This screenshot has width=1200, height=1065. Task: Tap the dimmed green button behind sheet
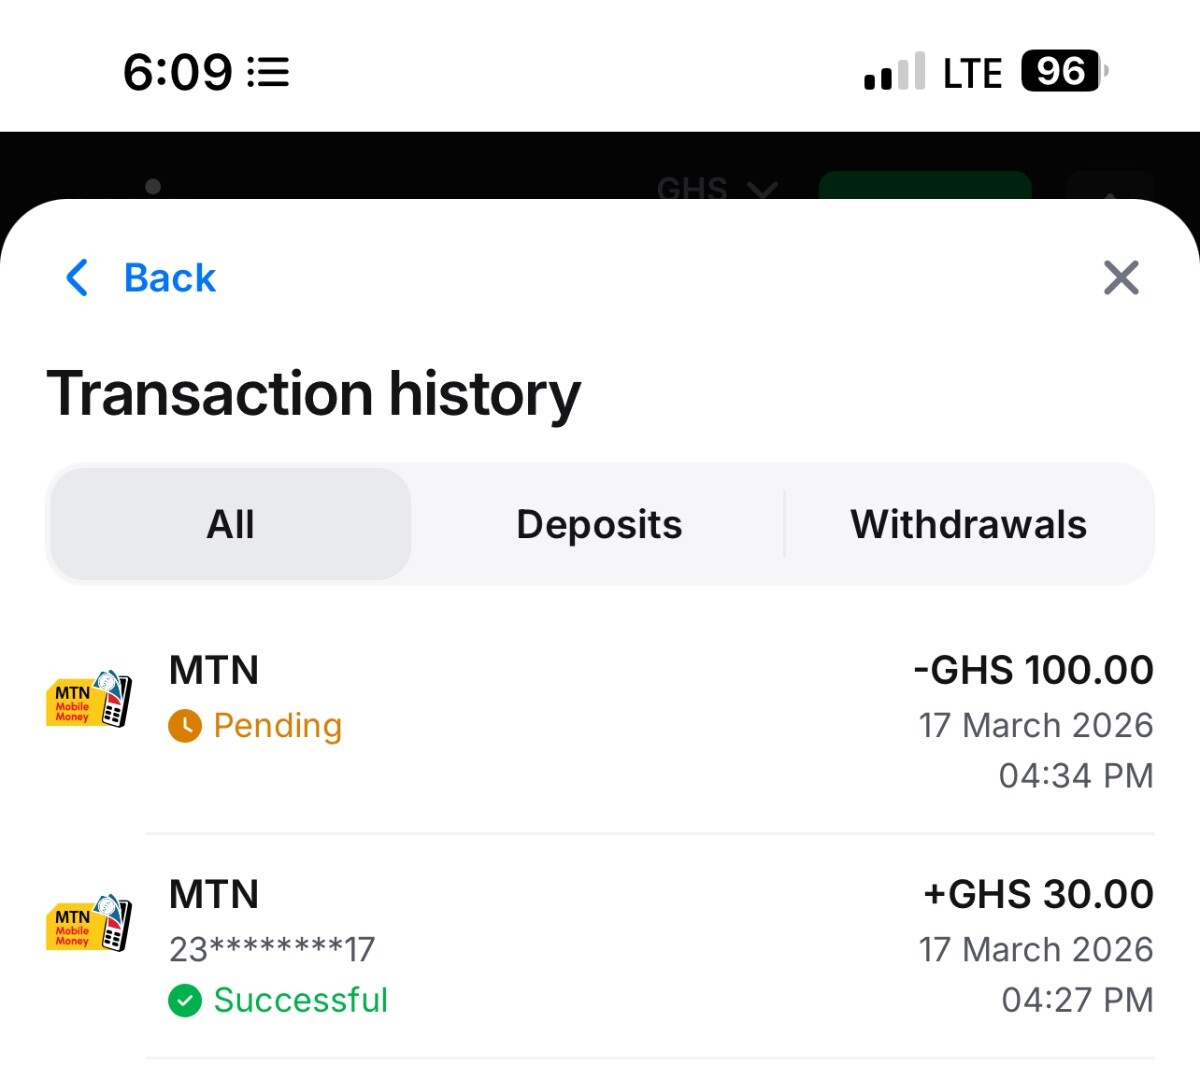pos(924,186)
